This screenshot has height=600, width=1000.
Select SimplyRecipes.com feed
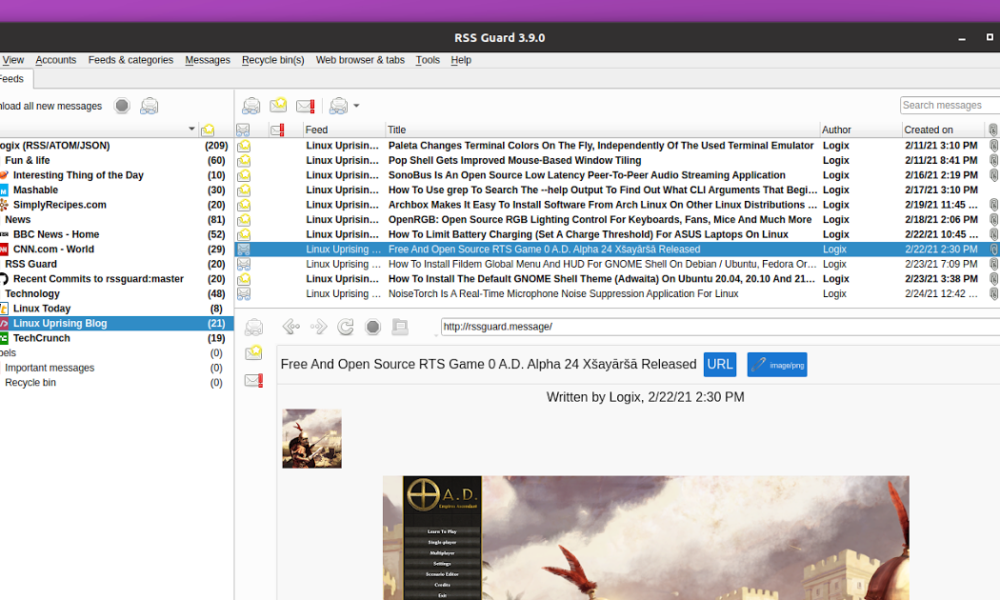[x=60, y=205]
